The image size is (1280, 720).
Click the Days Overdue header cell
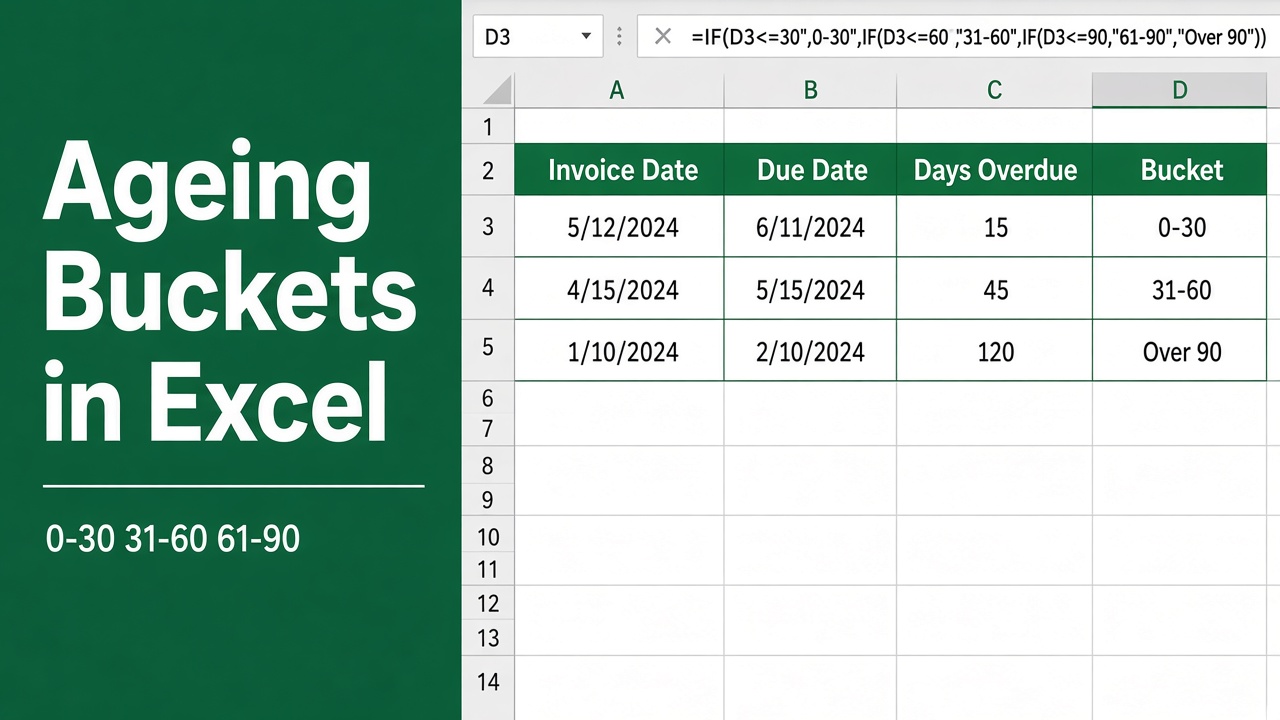coord(995,170)
